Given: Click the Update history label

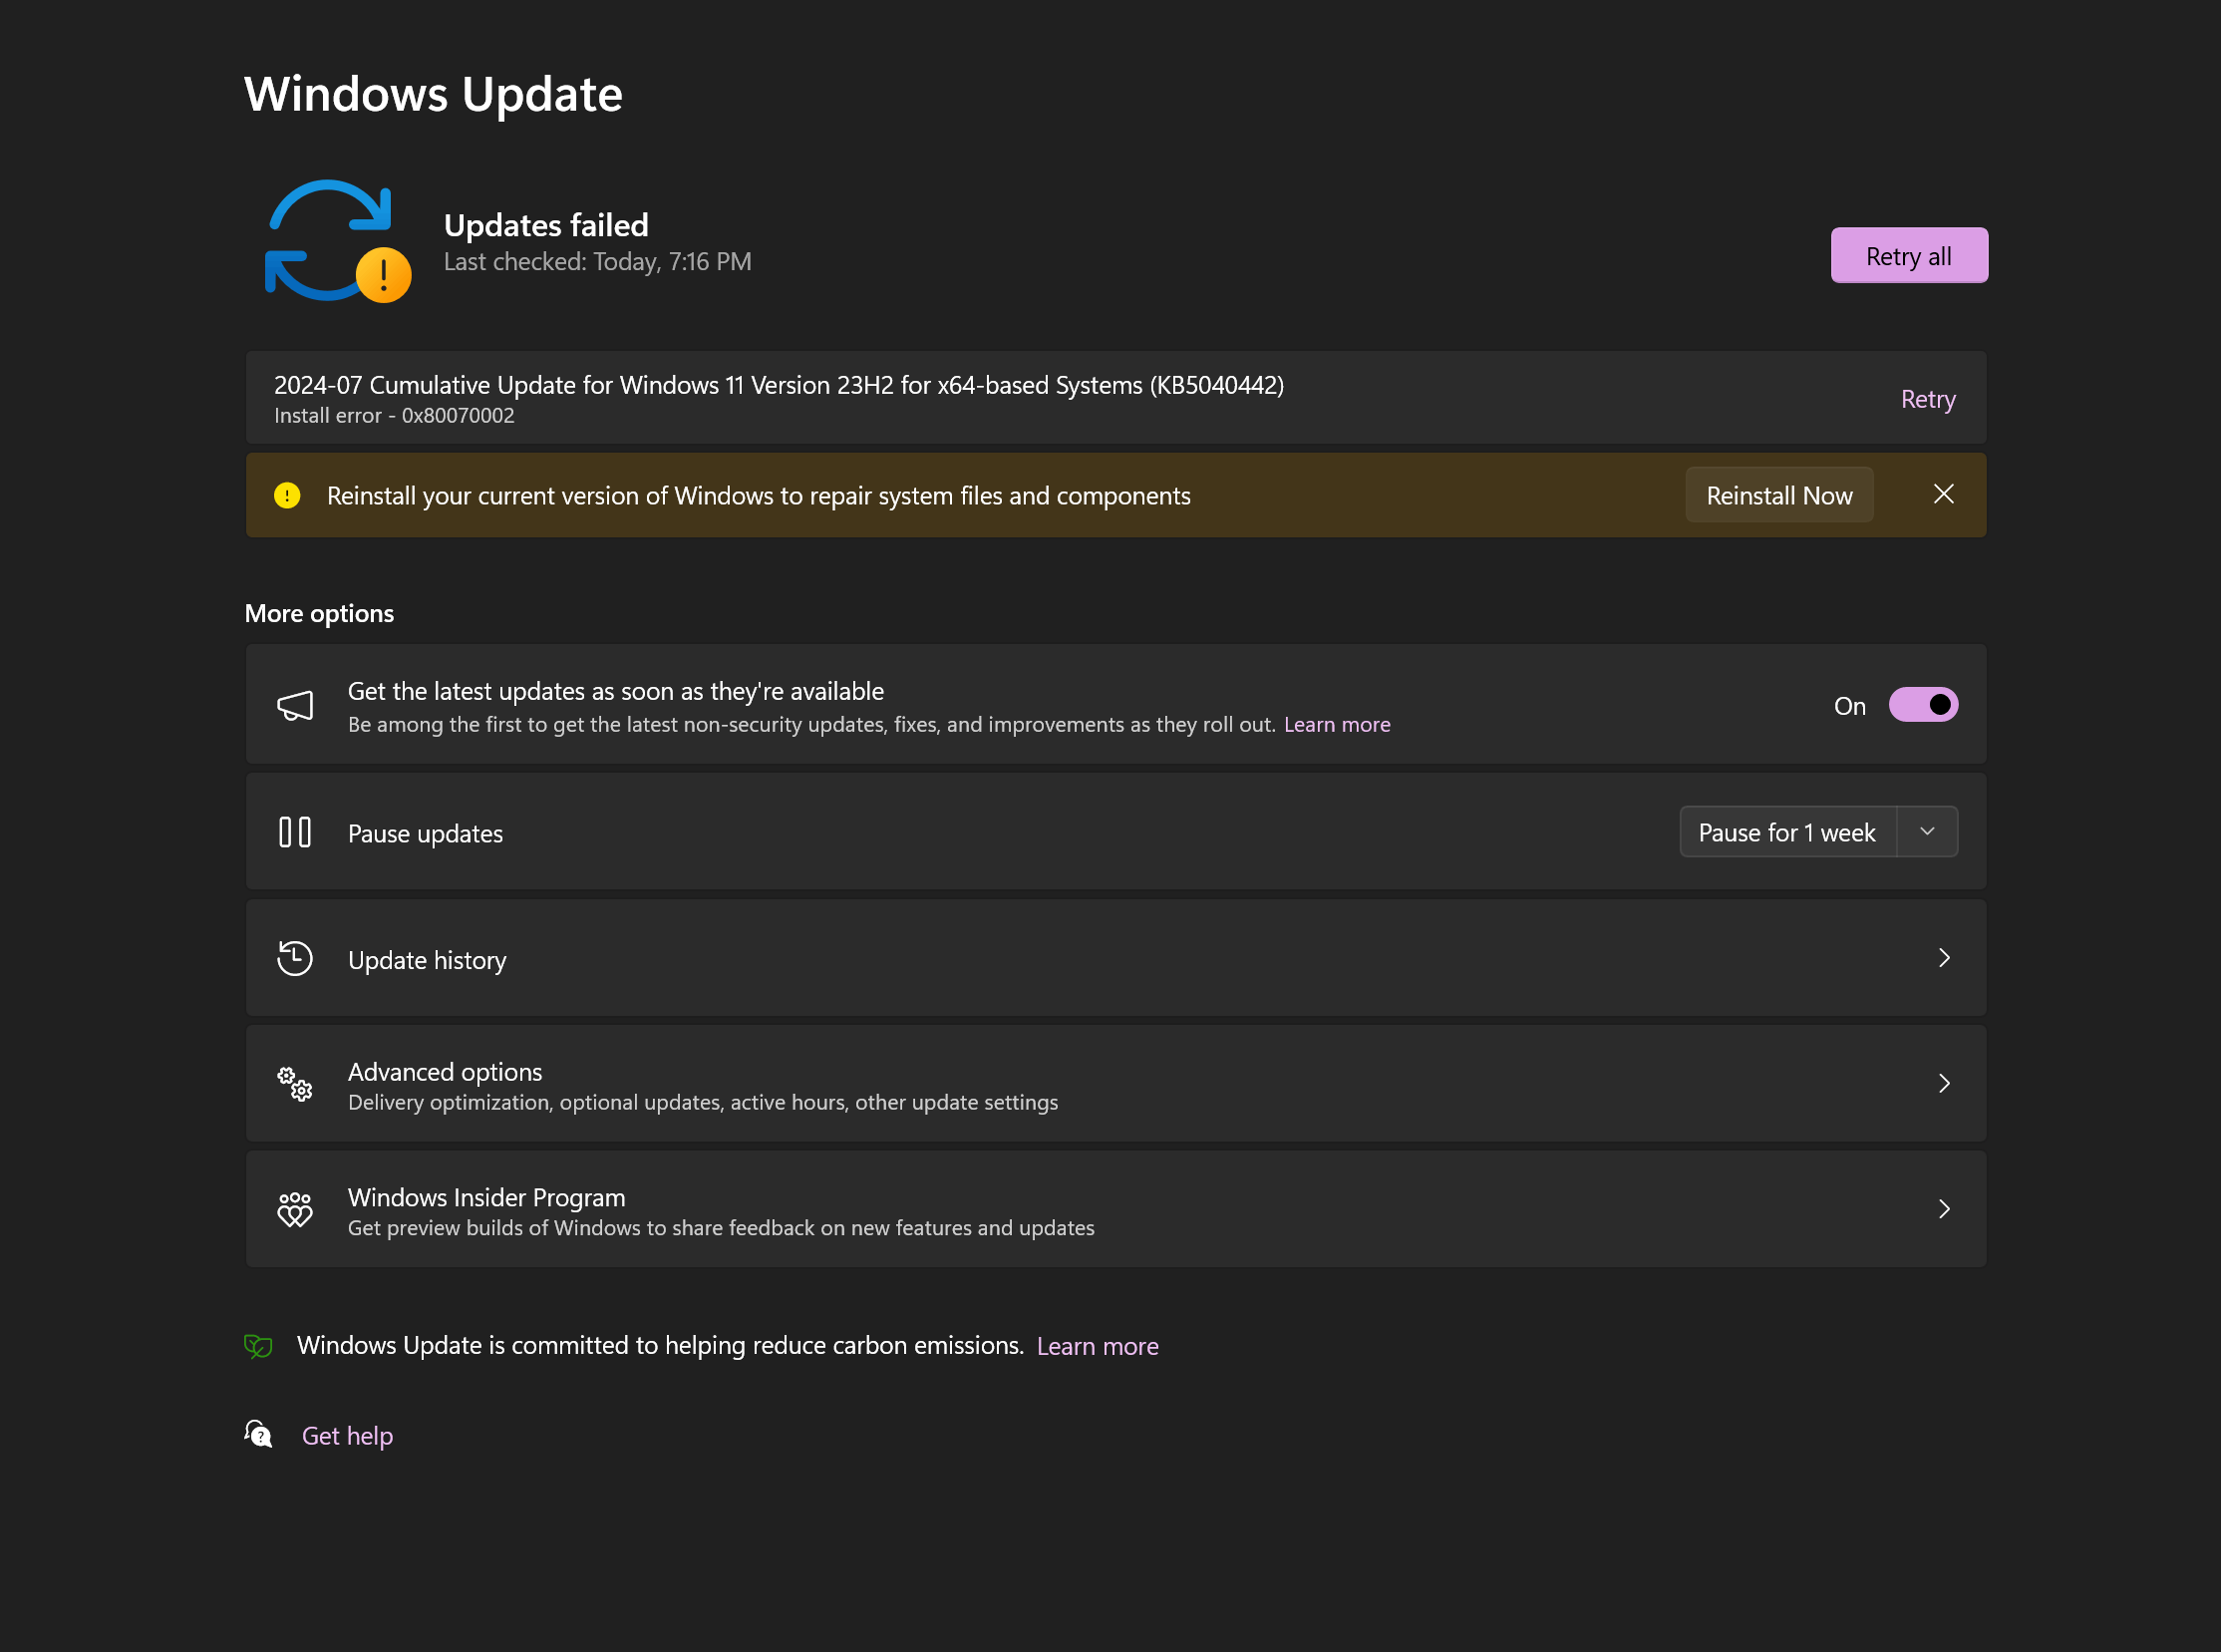Looking at the screenshot, I should (427, 960).
